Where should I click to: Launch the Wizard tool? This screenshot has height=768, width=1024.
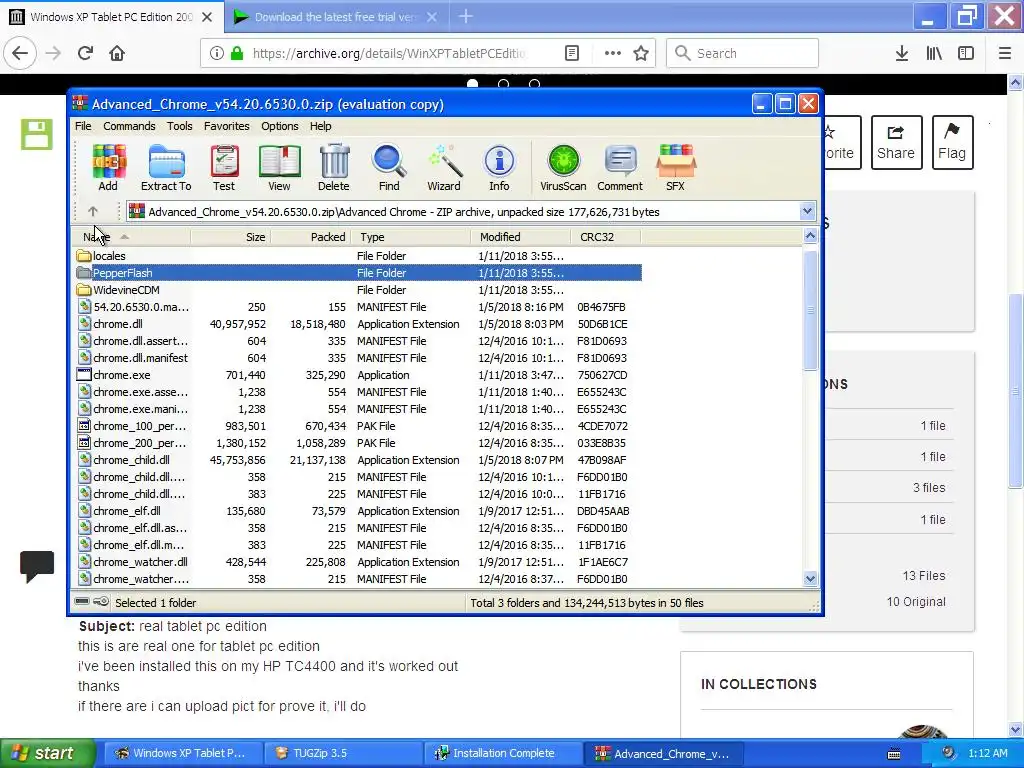point(444,168)
